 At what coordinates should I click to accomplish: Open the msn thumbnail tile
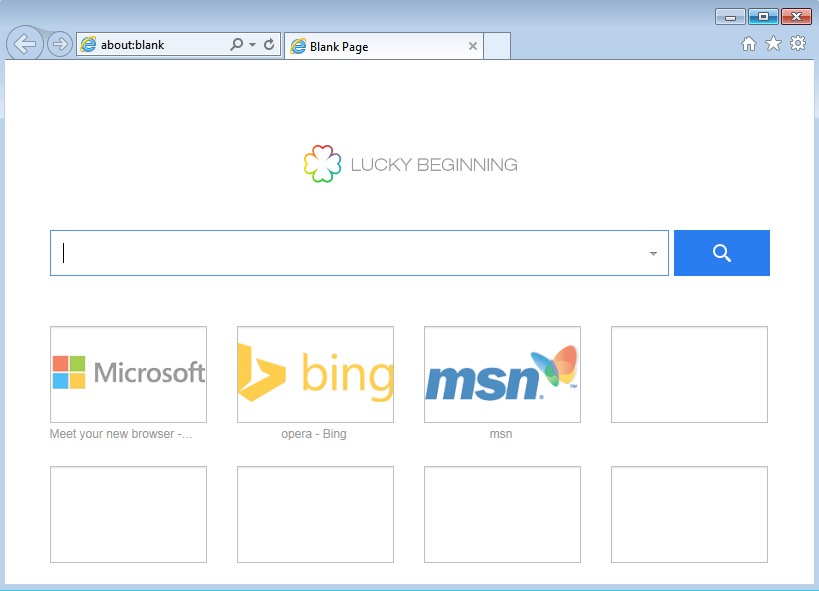[502, 374]
